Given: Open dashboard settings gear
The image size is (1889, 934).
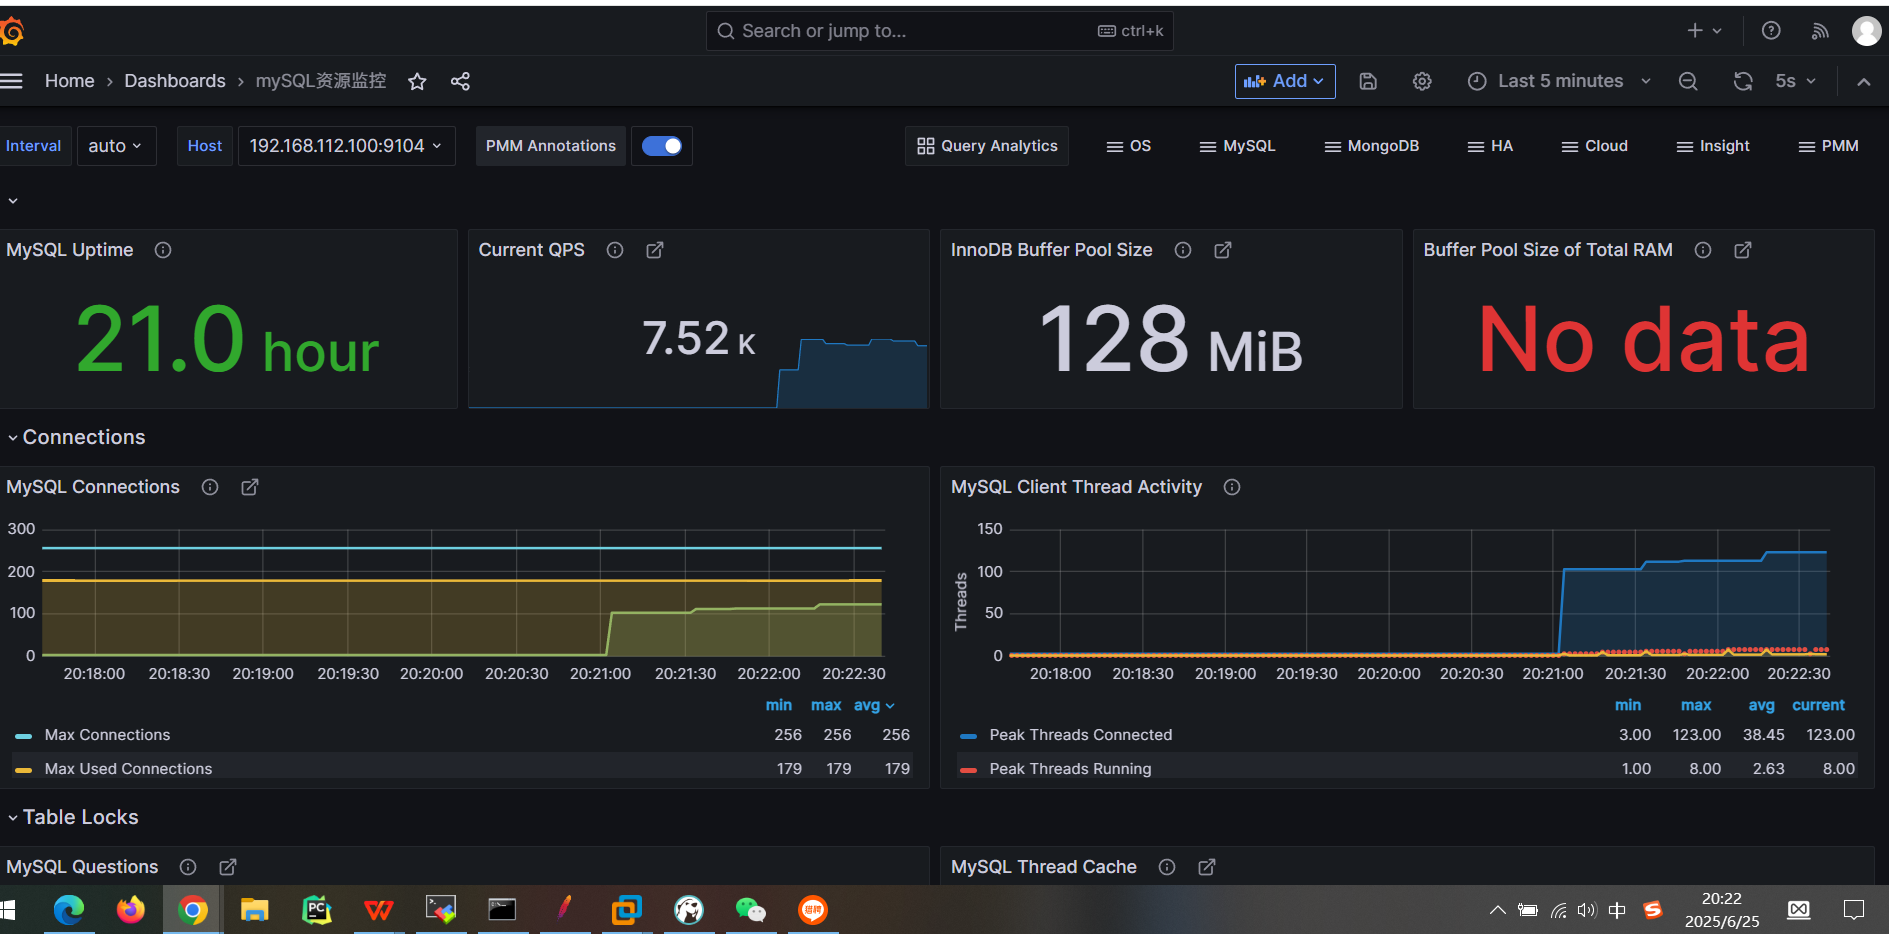Looking at the screenshot, I should (x=1422, y=81).
